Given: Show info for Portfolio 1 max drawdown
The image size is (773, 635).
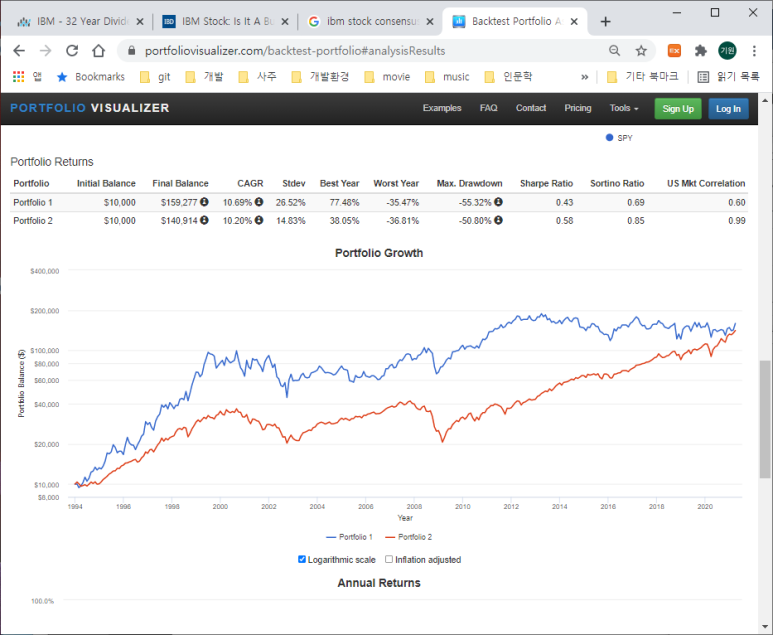Looking at the screenshot, I should click(x=498, y=202).
